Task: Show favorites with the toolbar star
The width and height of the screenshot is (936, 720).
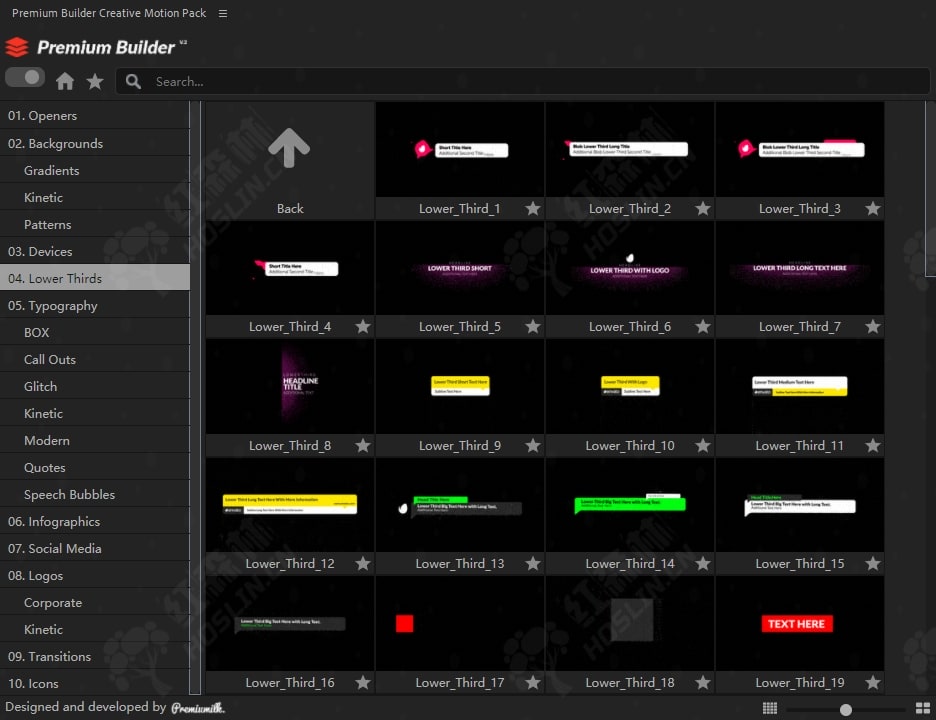Action: coord(95,81)
